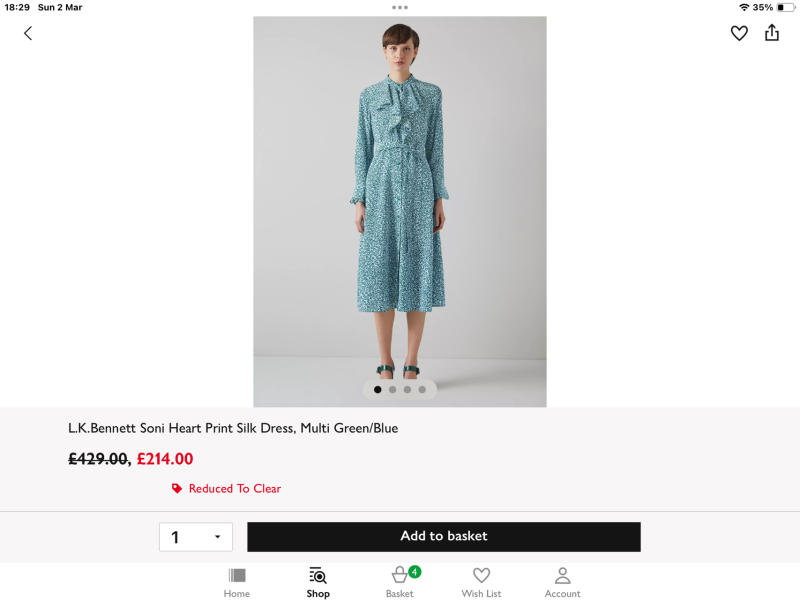This screenshot has height=600, width=800.
Task: Open the quantity selector dropdown
Action: click(x=196, y=537)
